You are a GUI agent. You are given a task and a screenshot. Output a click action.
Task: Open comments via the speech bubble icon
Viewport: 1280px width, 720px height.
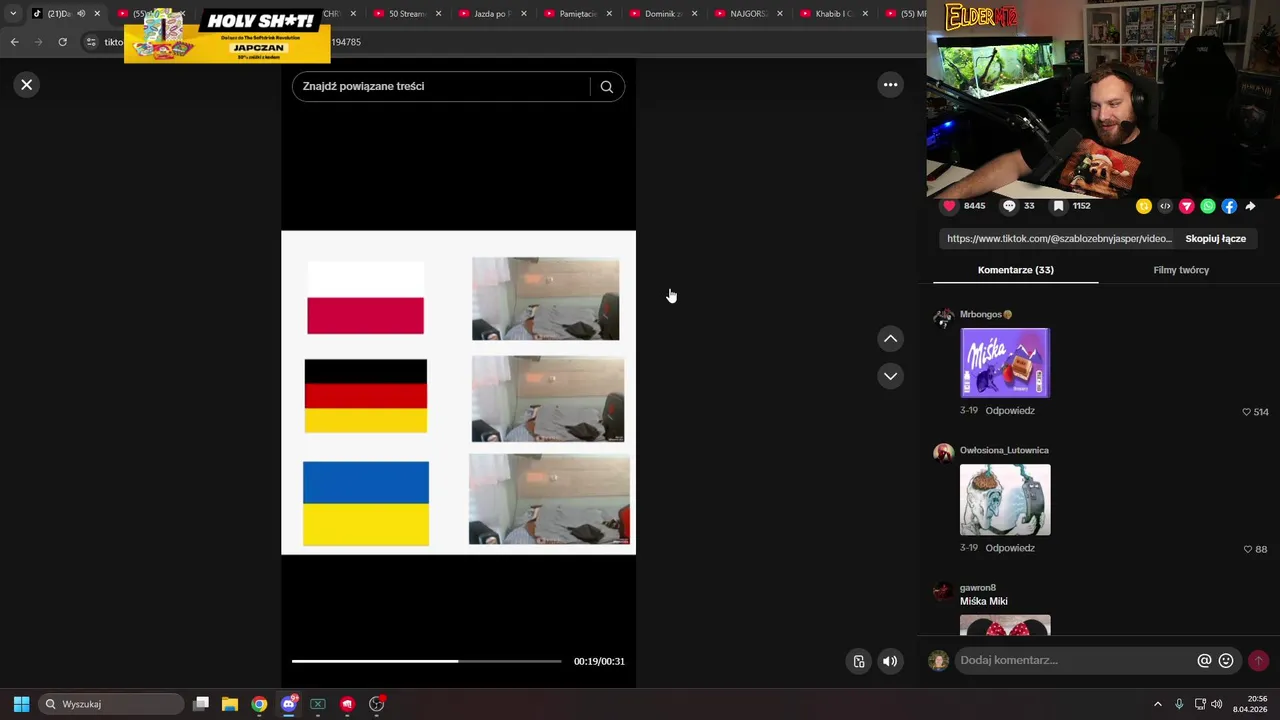click(1009, 206)
